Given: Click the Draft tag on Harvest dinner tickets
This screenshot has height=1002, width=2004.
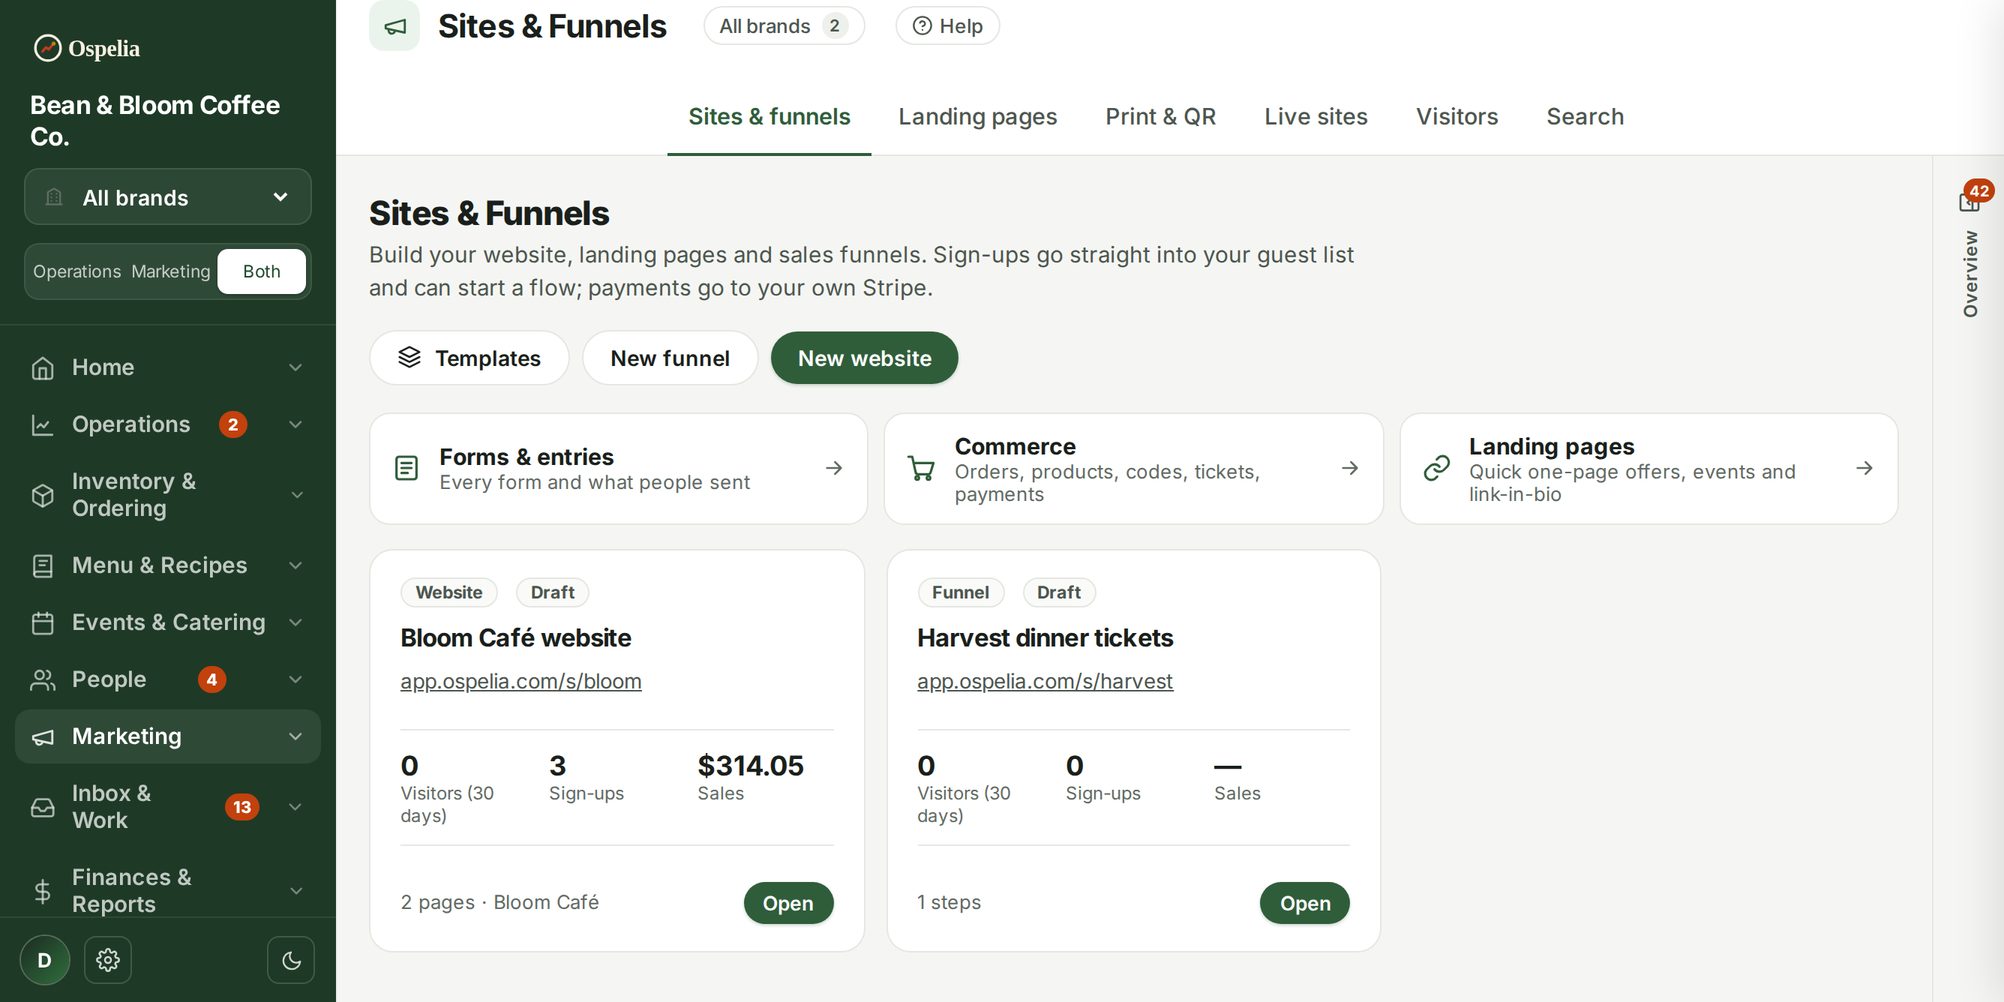Looking at the screenshot, I should click(1059, 592).
